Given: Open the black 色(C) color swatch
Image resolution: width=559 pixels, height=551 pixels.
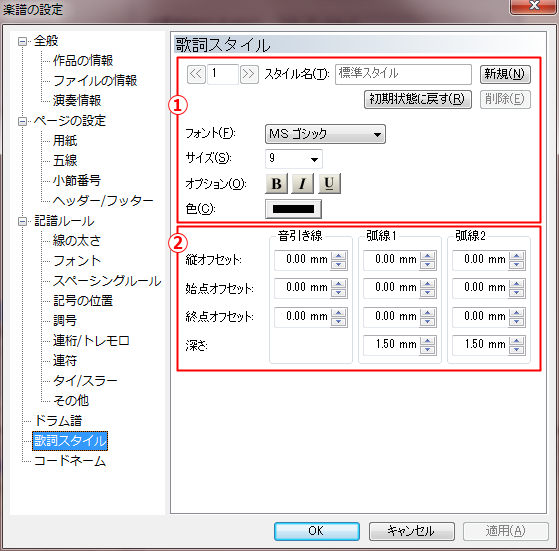Looking at the screenshot, I should coord(293,209).
